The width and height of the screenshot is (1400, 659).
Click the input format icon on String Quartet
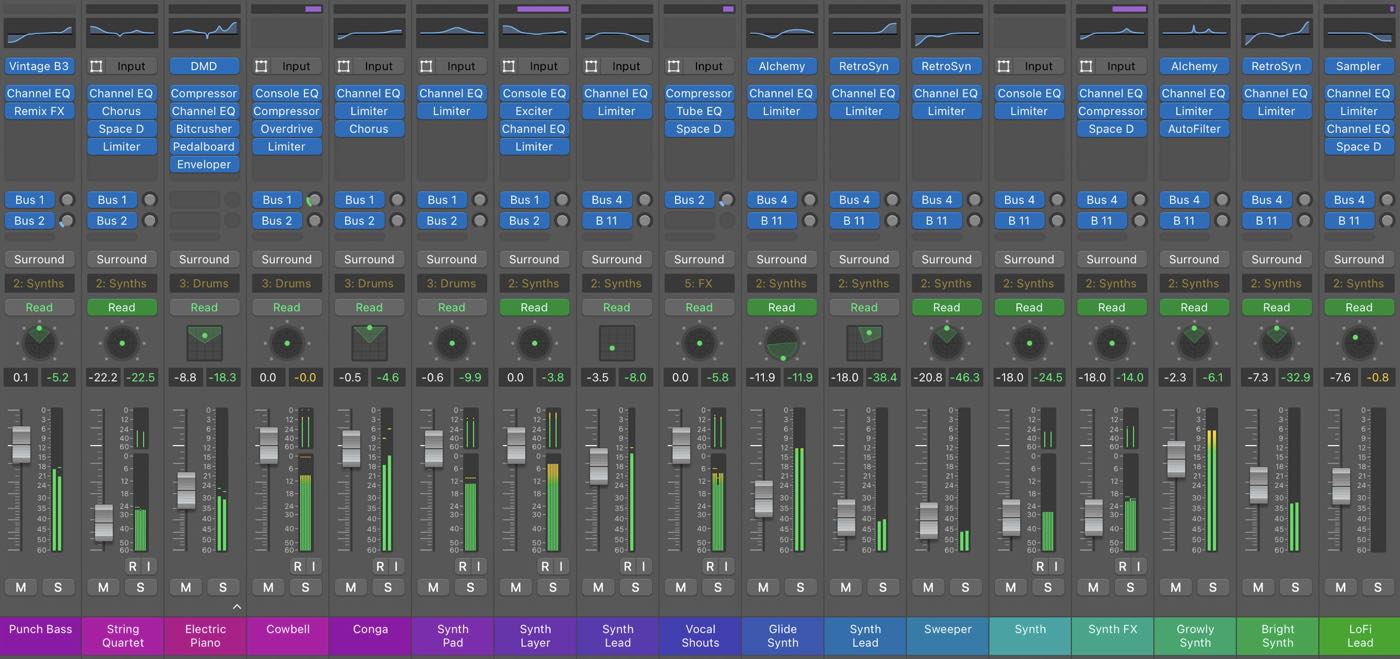click(97, 66)
